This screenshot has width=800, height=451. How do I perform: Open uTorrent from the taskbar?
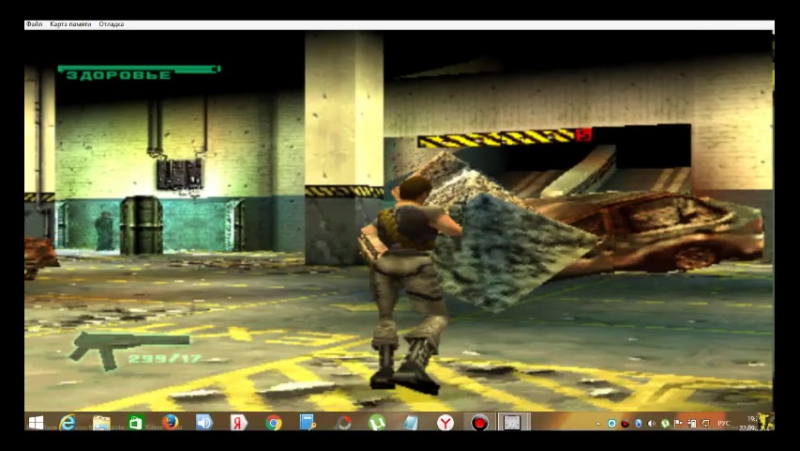pos(377,423)
